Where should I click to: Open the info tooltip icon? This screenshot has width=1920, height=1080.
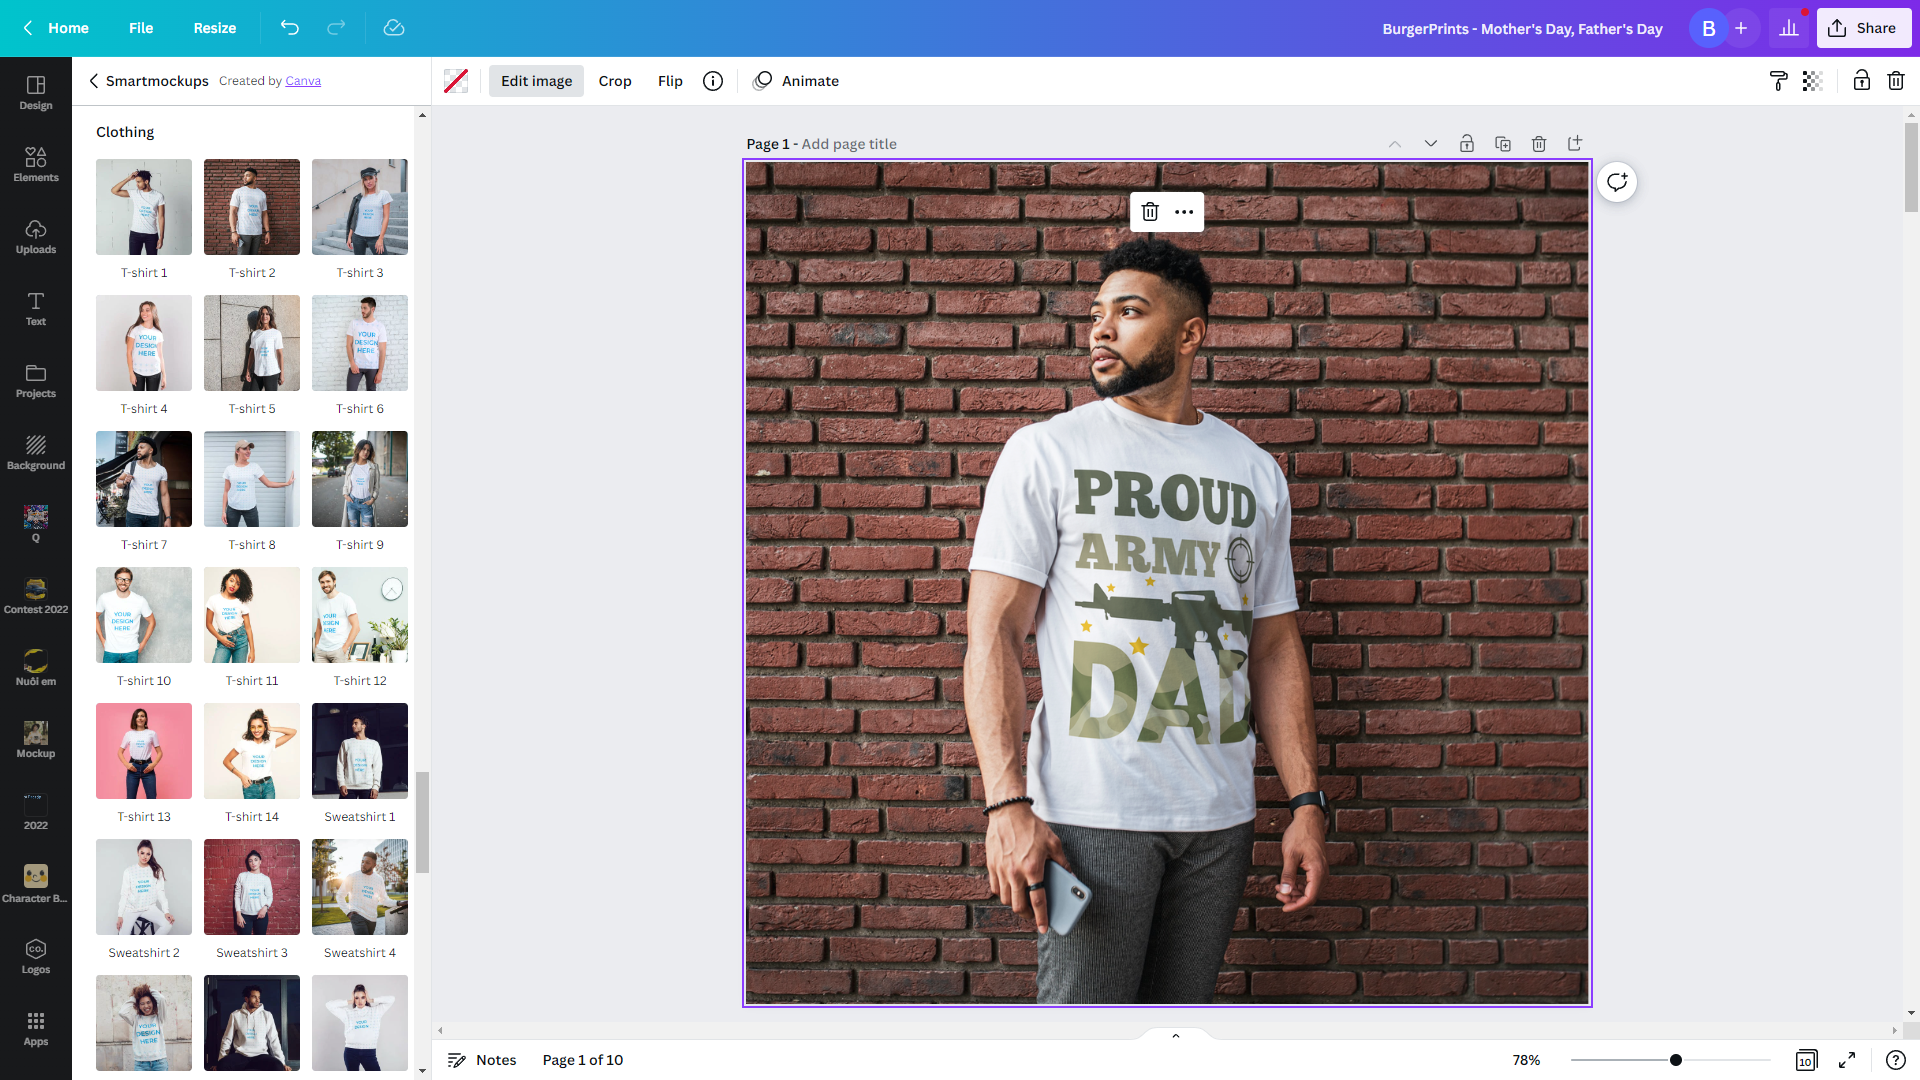pos(713,80)
